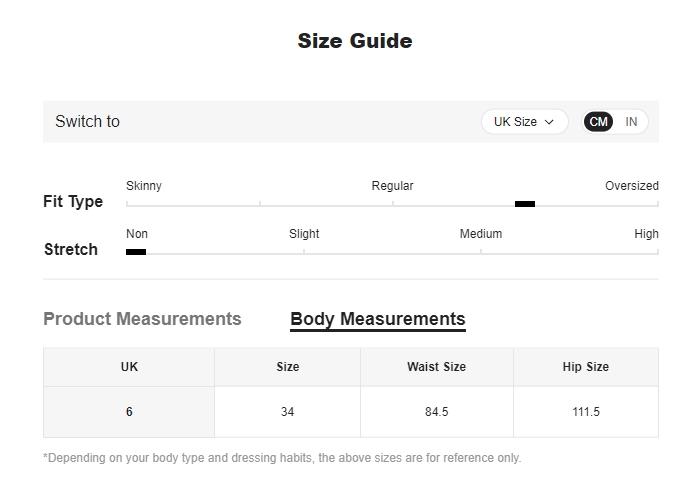Viewport: 689px width, 489px height.
Task: Click the Skinny fit label
Action: click(144, 186)
